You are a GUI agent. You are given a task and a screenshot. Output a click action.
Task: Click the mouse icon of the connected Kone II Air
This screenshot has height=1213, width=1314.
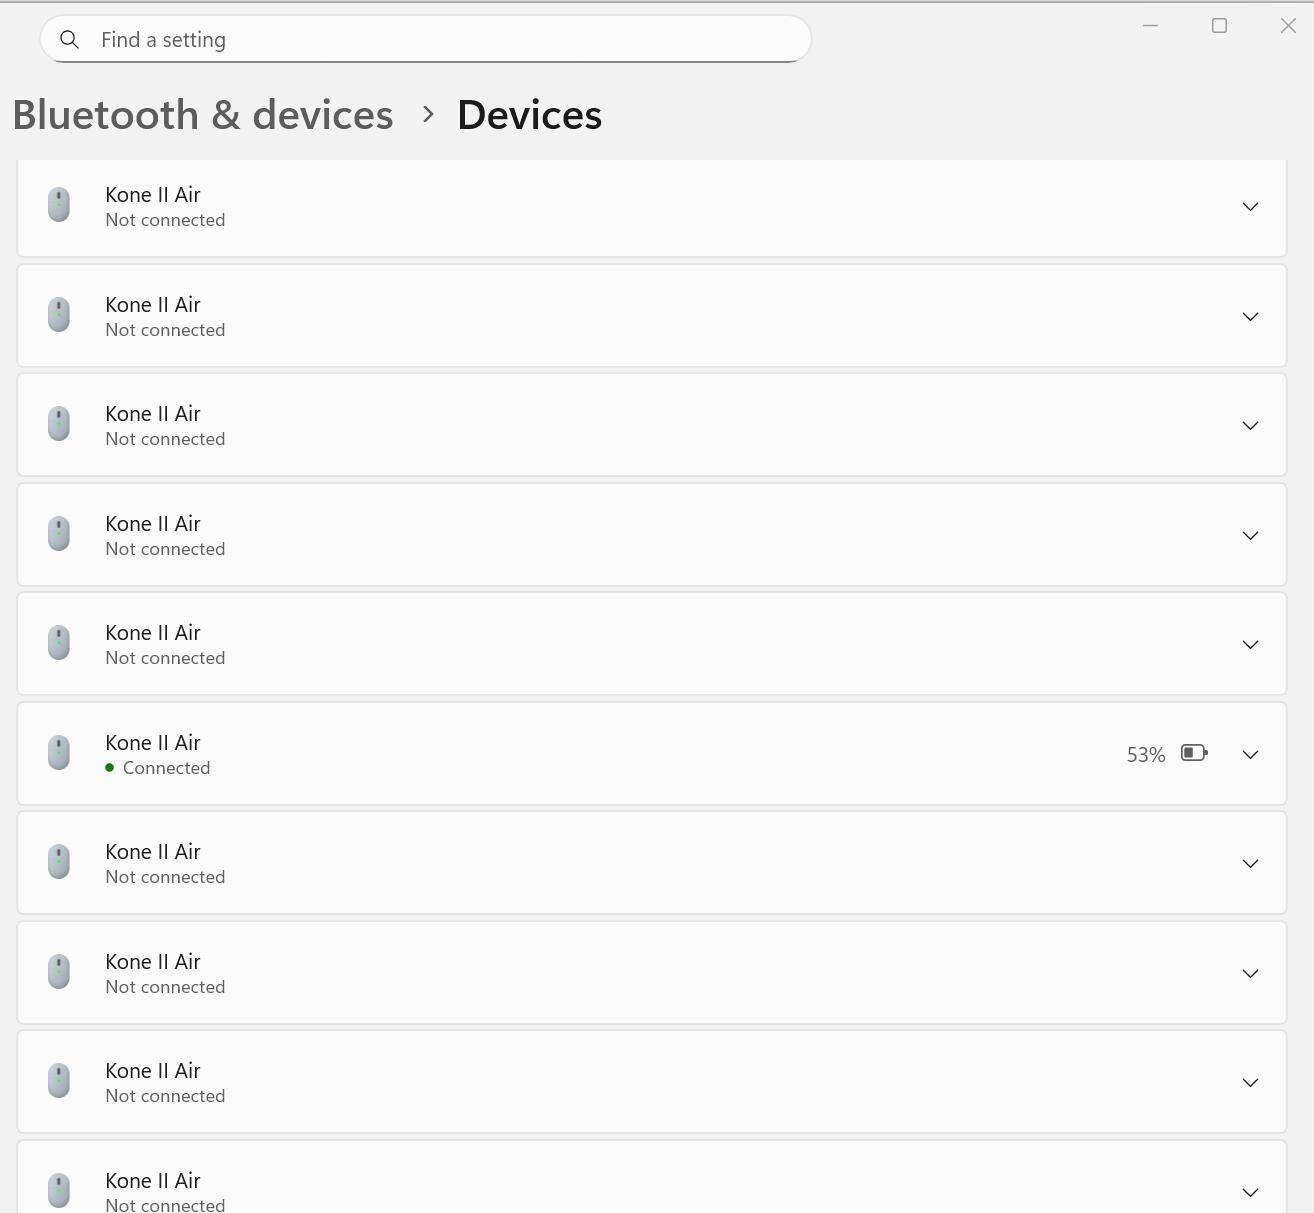click(x=59, y=753)
